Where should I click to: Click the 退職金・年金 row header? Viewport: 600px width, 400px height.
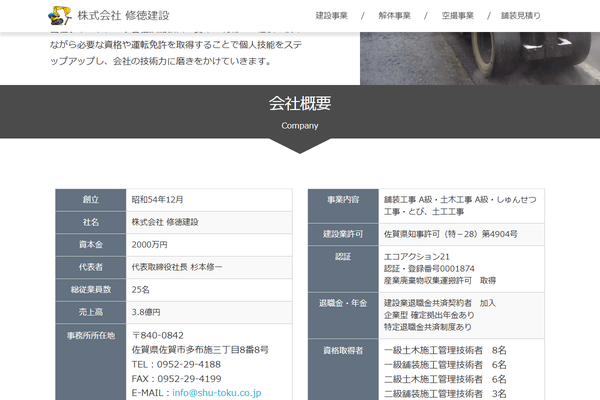(343, 315)
